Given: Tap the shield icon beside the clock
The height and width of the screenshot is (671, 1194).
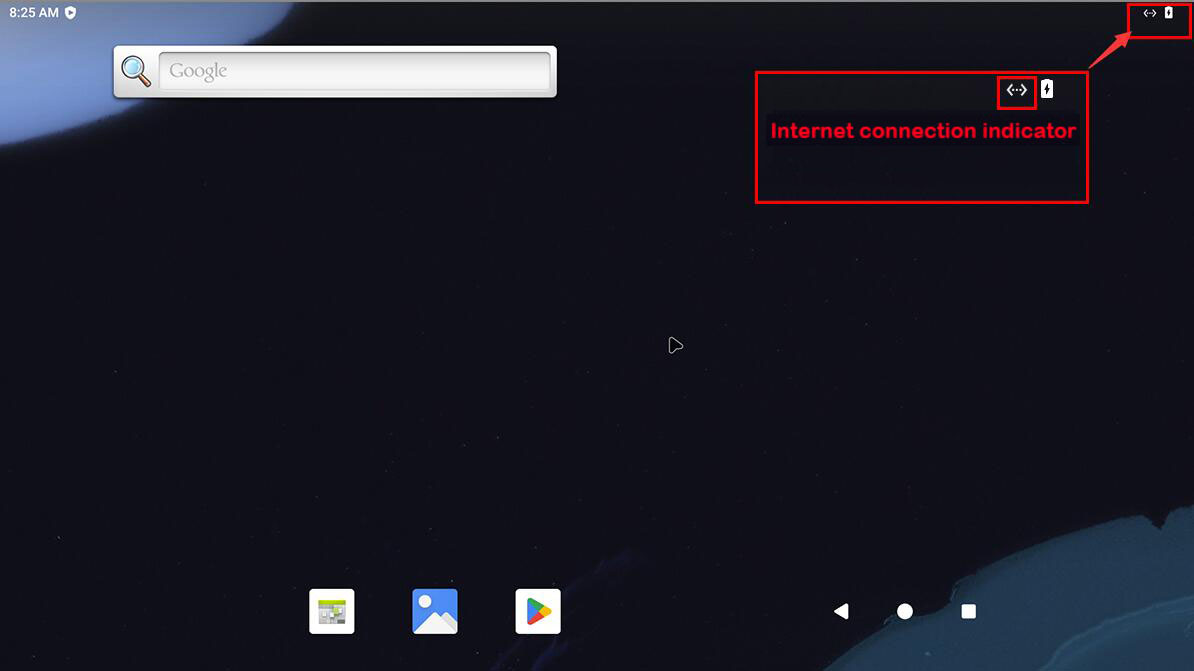Looking at the screenshot, I should click(x=70, y=13).
